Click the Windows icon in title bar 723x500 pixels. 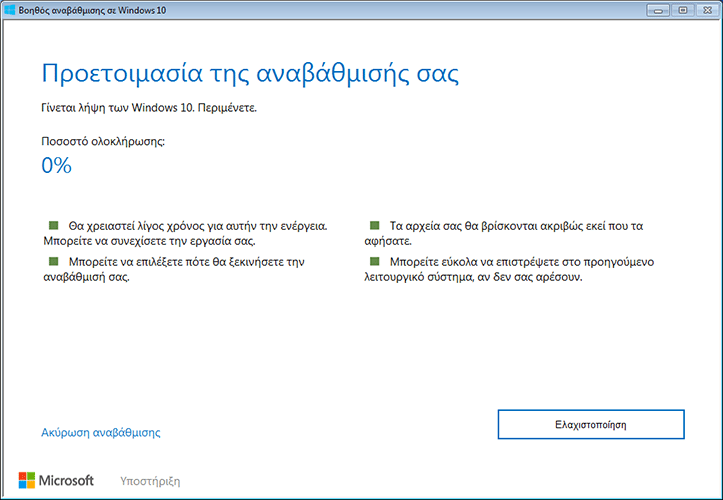9,10
